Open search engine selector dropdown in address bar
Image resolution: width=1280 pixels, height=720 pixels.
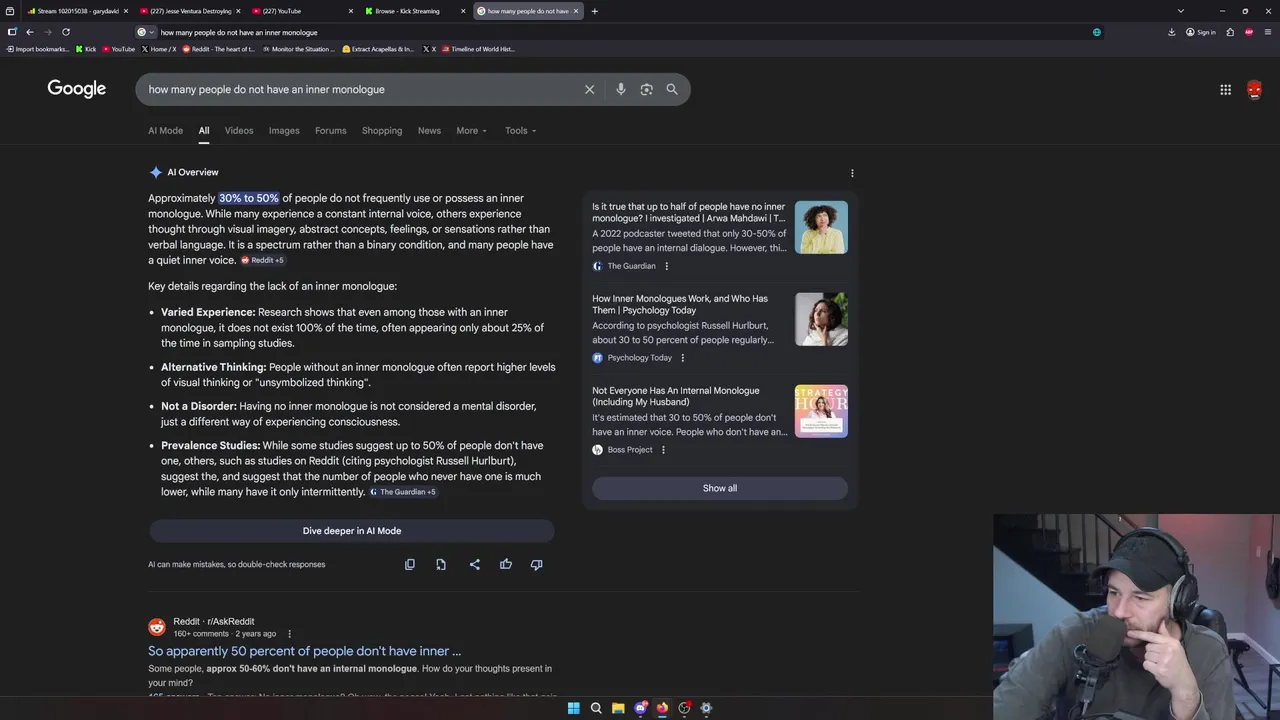coord(146,32)
